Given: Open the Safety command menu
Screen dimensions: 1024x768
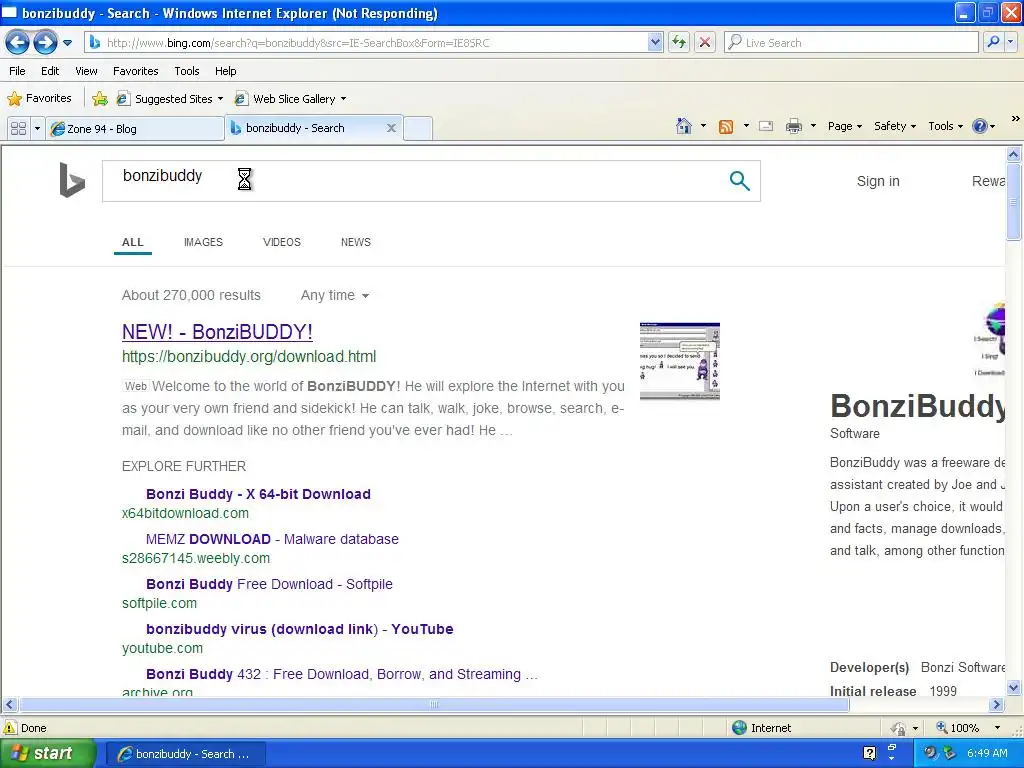Looking at the screenshot, I should coord(895,126).
